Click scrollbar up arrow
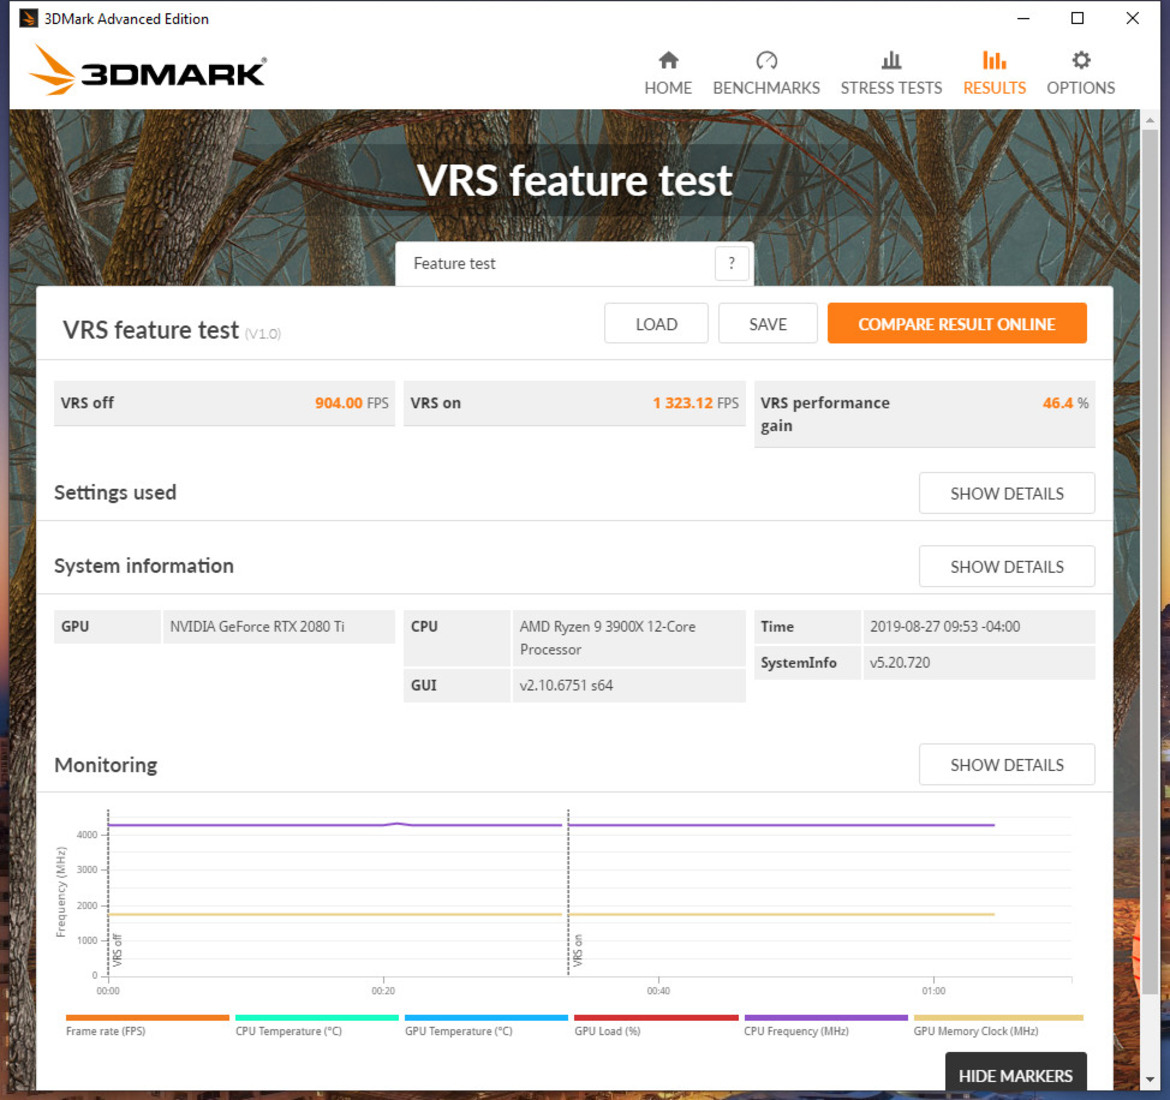Image resolution: width=1170 pixels, height=1100 pixels. tap(1150, 119)
